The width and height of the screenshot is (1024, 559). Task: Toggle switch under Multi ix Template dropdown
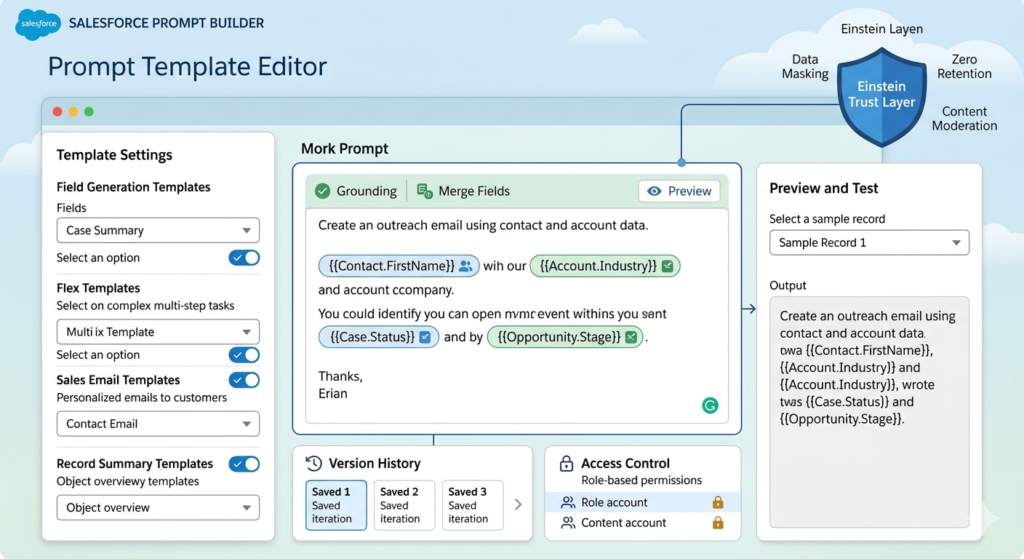(x=244, y=355)
